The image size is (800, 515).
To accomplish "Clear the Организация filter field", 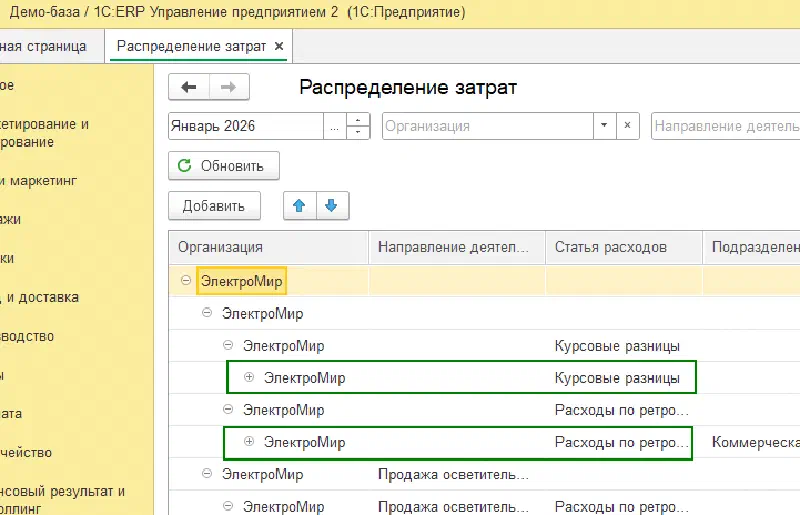I will tap(628, 126).
